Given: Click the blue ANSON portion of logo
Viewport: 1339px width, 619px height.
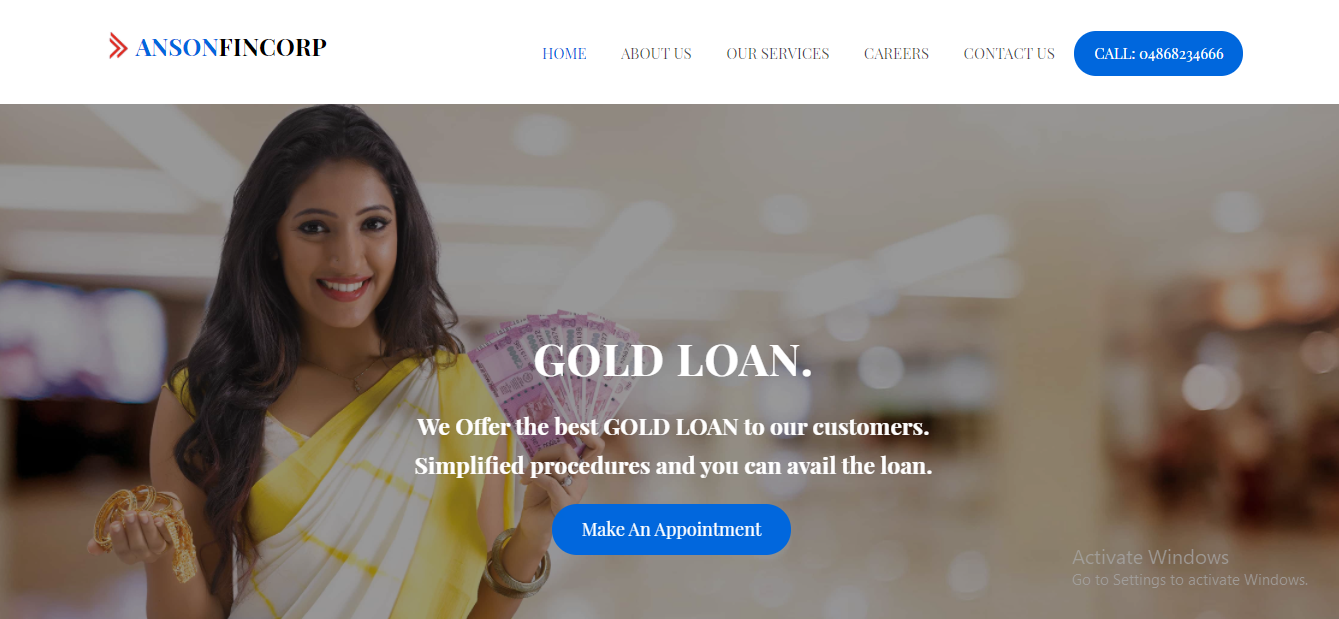Looking at the screenshot, I should pos(177,47).
